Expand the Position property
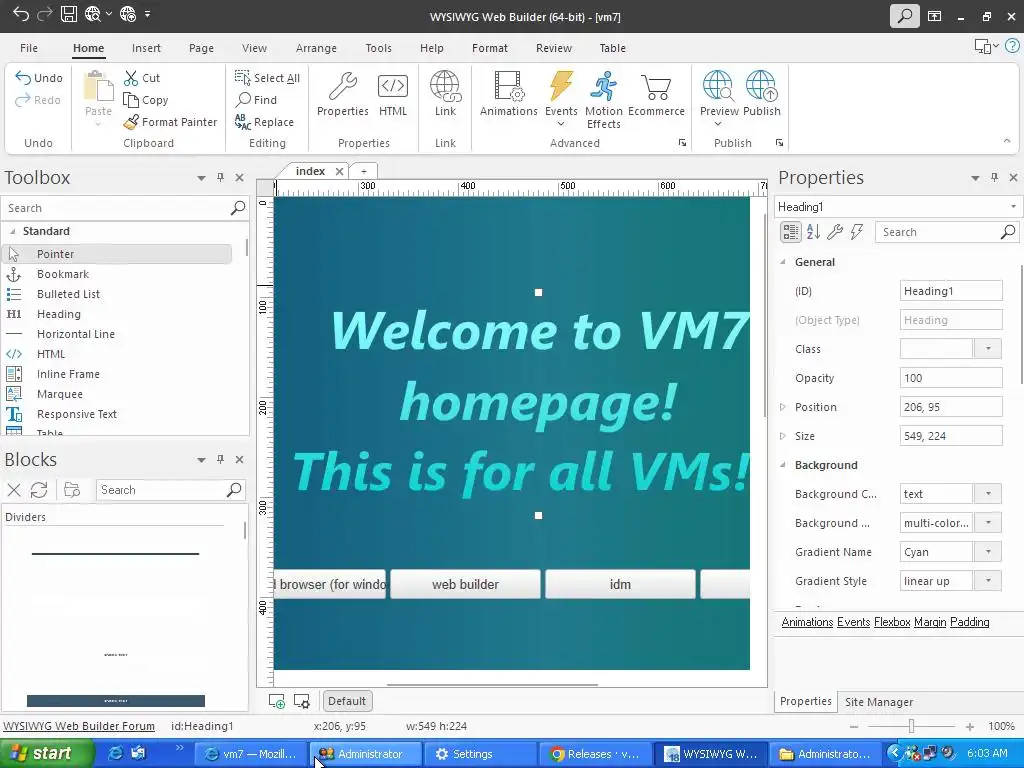The width and height of the screenshot is (1024, 768). click(782, 407)
